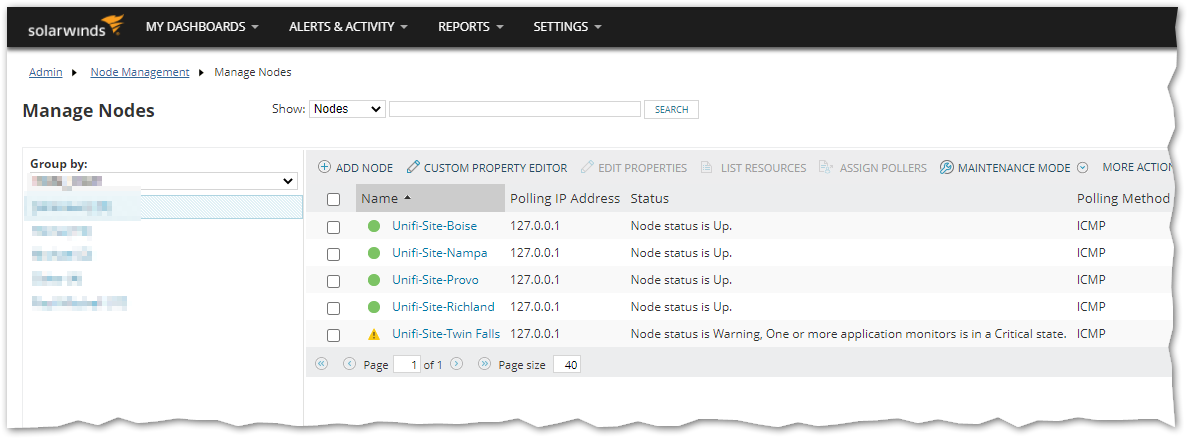Click the Maintenance Mode wrench icon

tap(946, 168)
